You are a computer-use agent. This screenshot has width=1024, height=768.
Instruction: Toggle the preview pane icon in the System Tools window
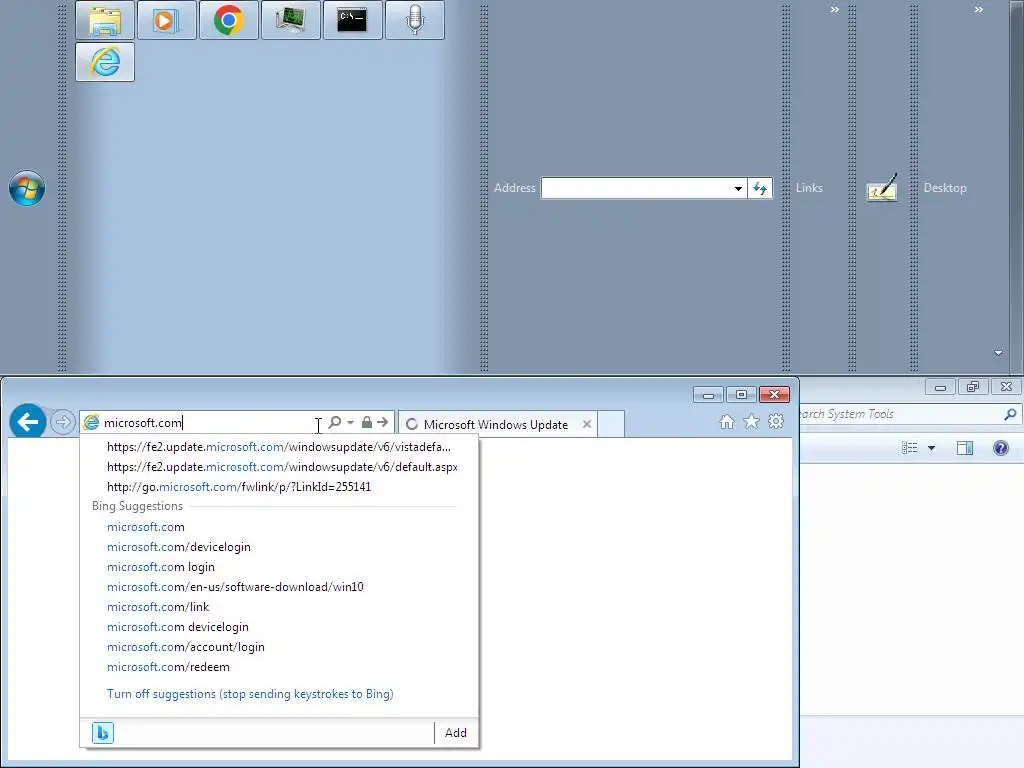pyautogui.click(x=965, y=448)
